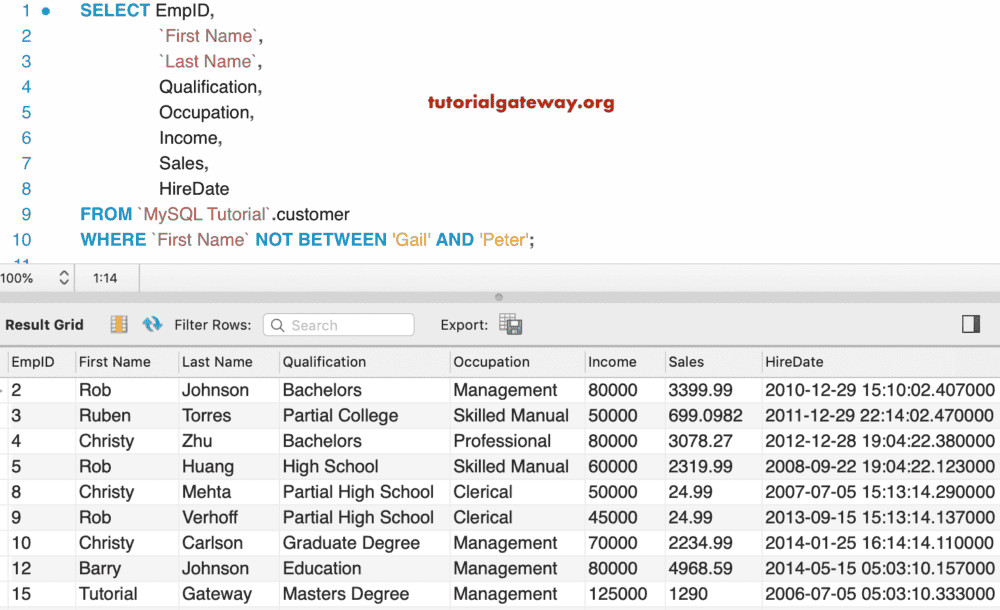The height and width of the screenshot is (610, 1000).
Task: Select the Sales cell '699.0982'
Action: click(x=705, y=415)
